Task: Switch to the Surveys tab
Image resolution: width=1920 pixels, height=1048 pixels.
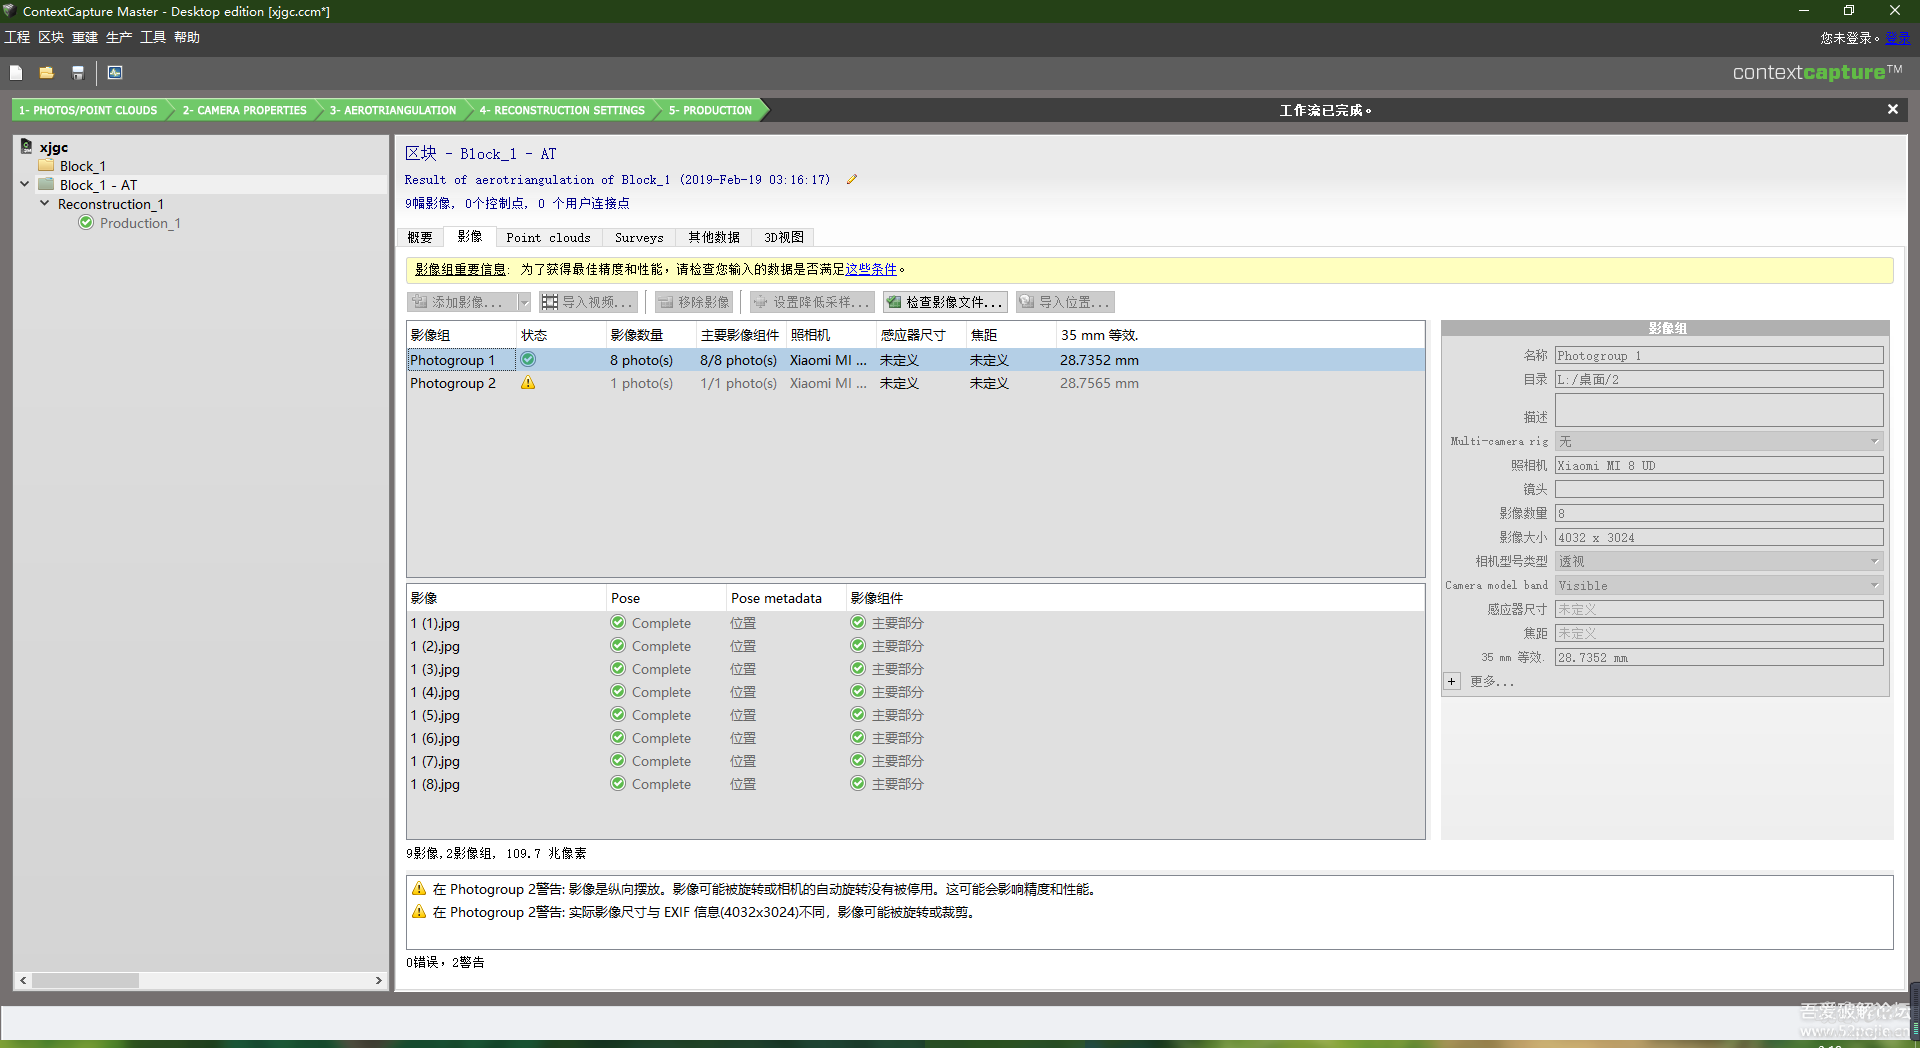Action: [639, 238]
